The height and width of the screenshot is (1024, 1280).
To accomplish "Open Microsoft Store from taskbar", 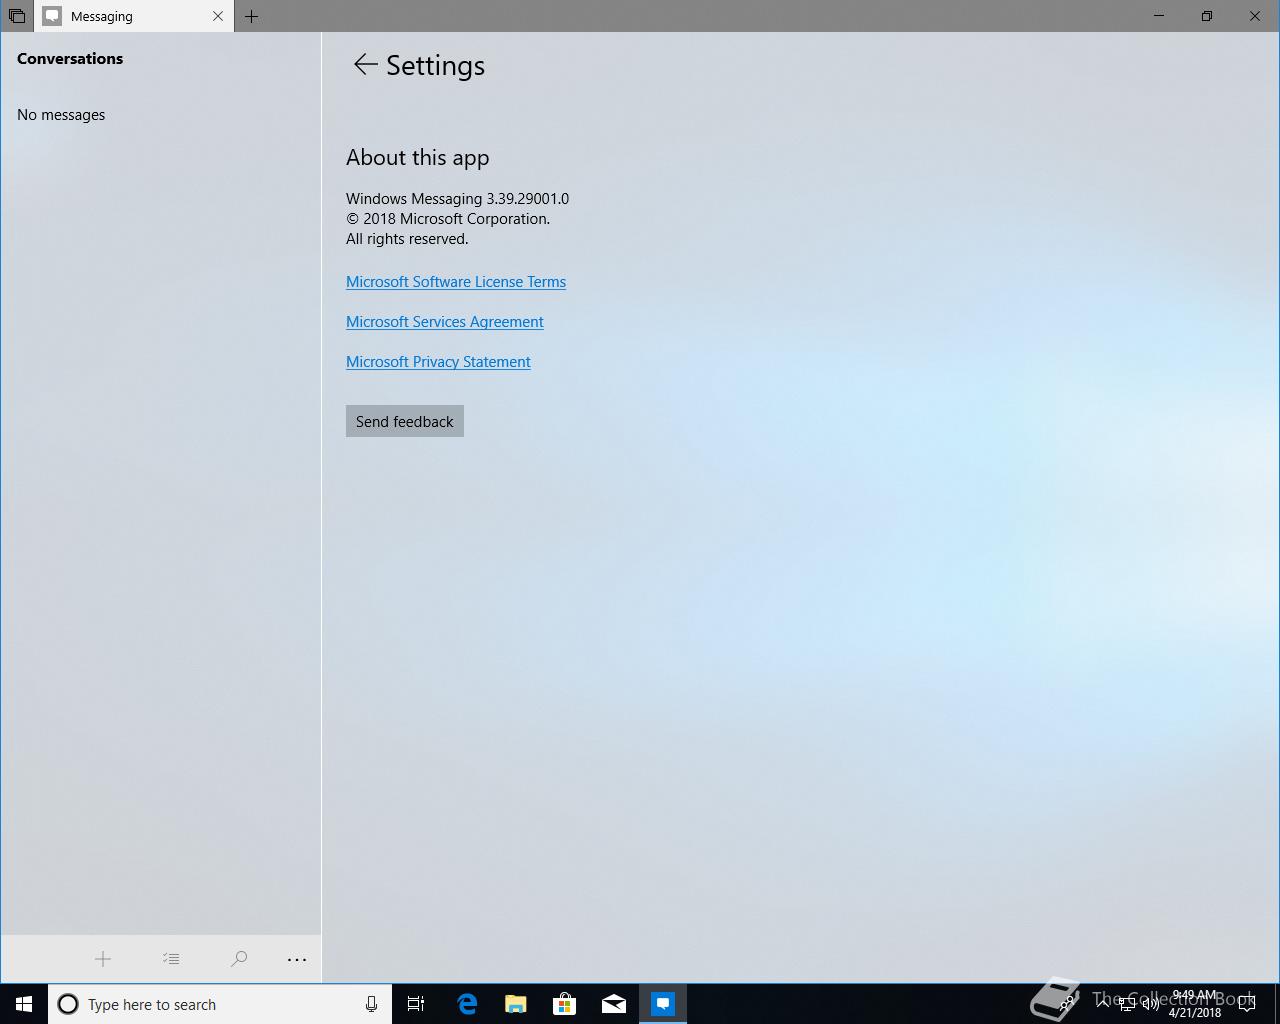I will click(565, 1004).
